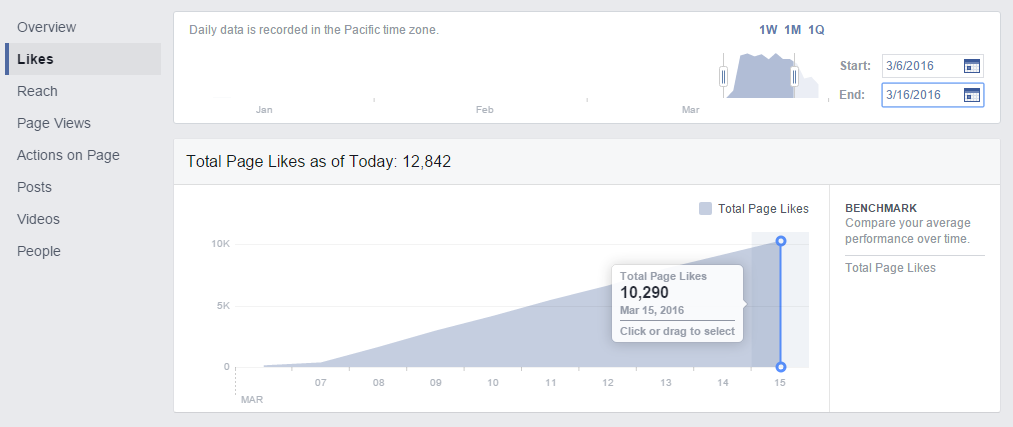Click the Total Page Likes legend square

point(705,209)
